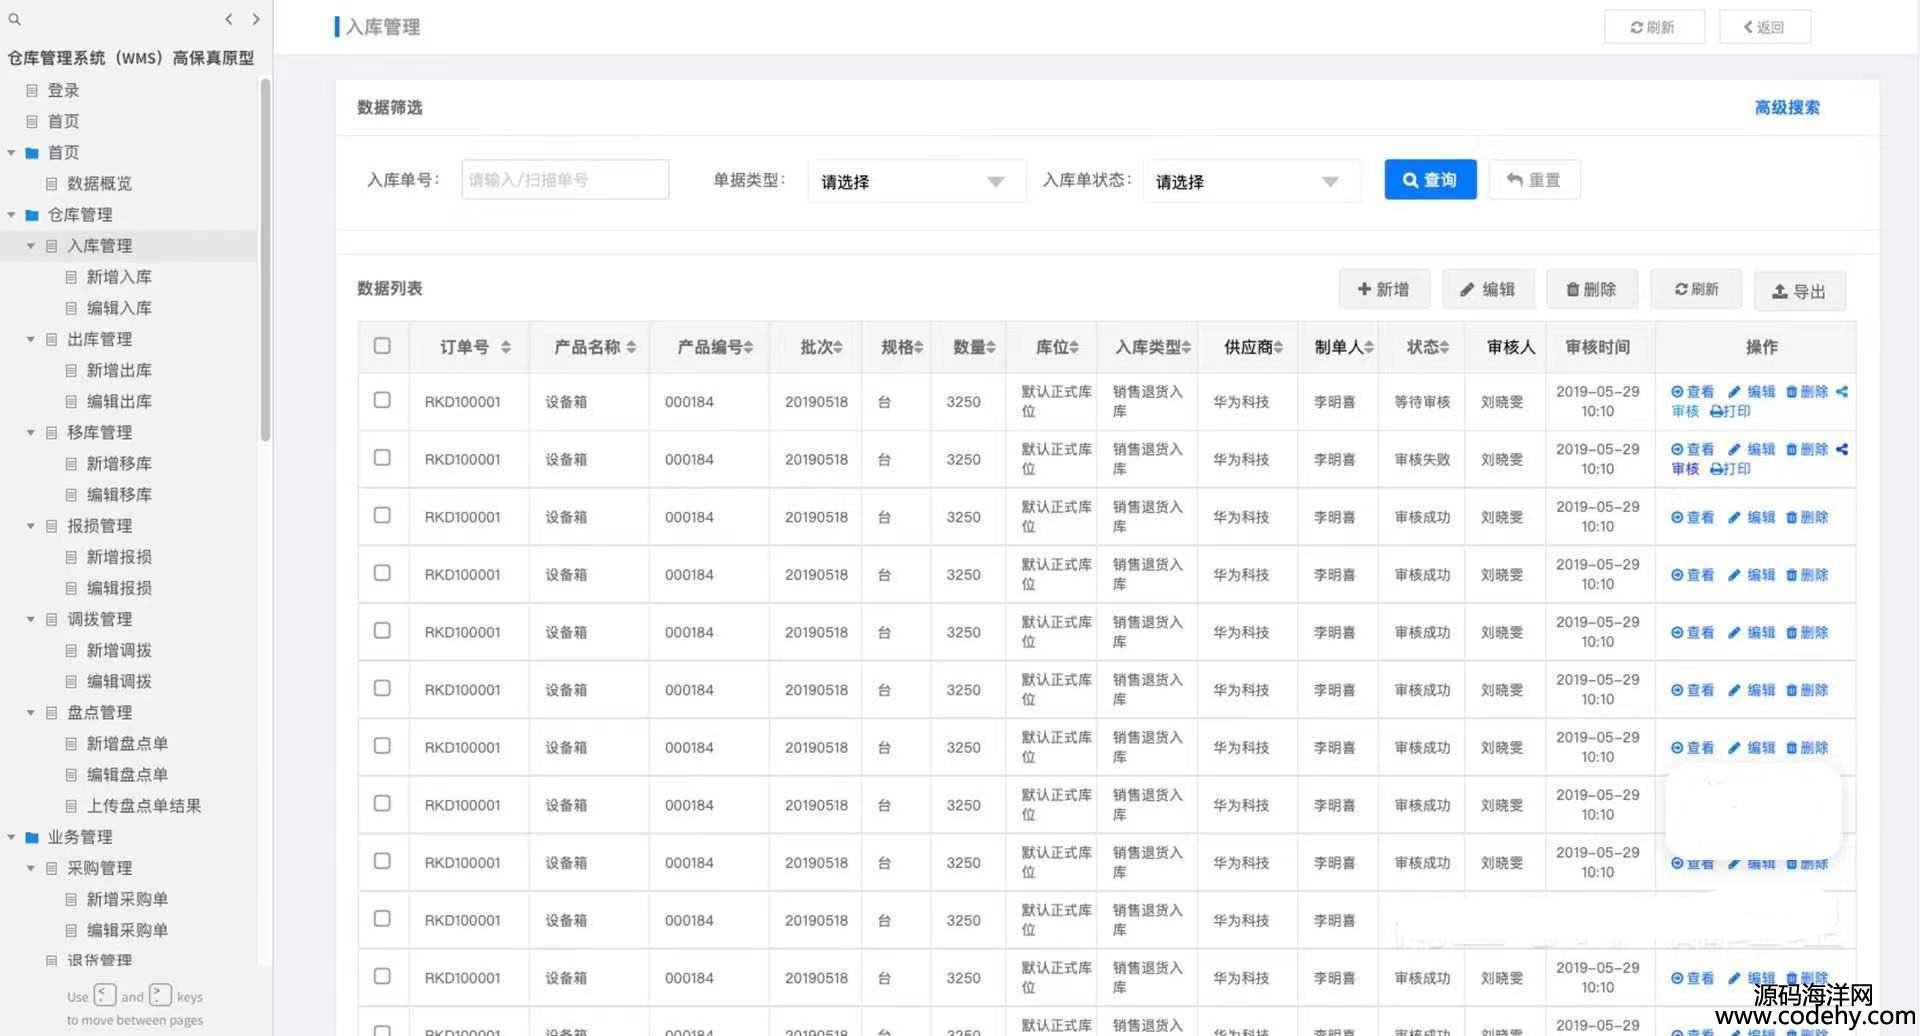The width and height of the screenshot is (1920, 1036).
Task: Open 上传盘点单结果 page in sidebar
Action: tap(143, 806)
